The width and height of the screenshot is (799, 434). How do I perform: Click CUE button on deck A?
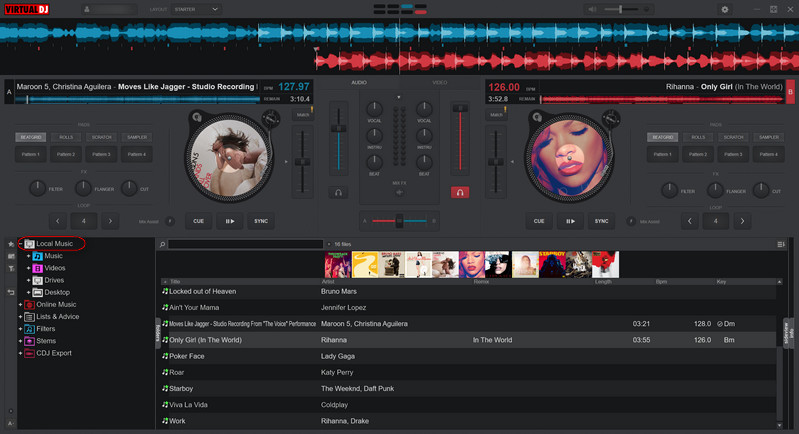coord(198,221)
